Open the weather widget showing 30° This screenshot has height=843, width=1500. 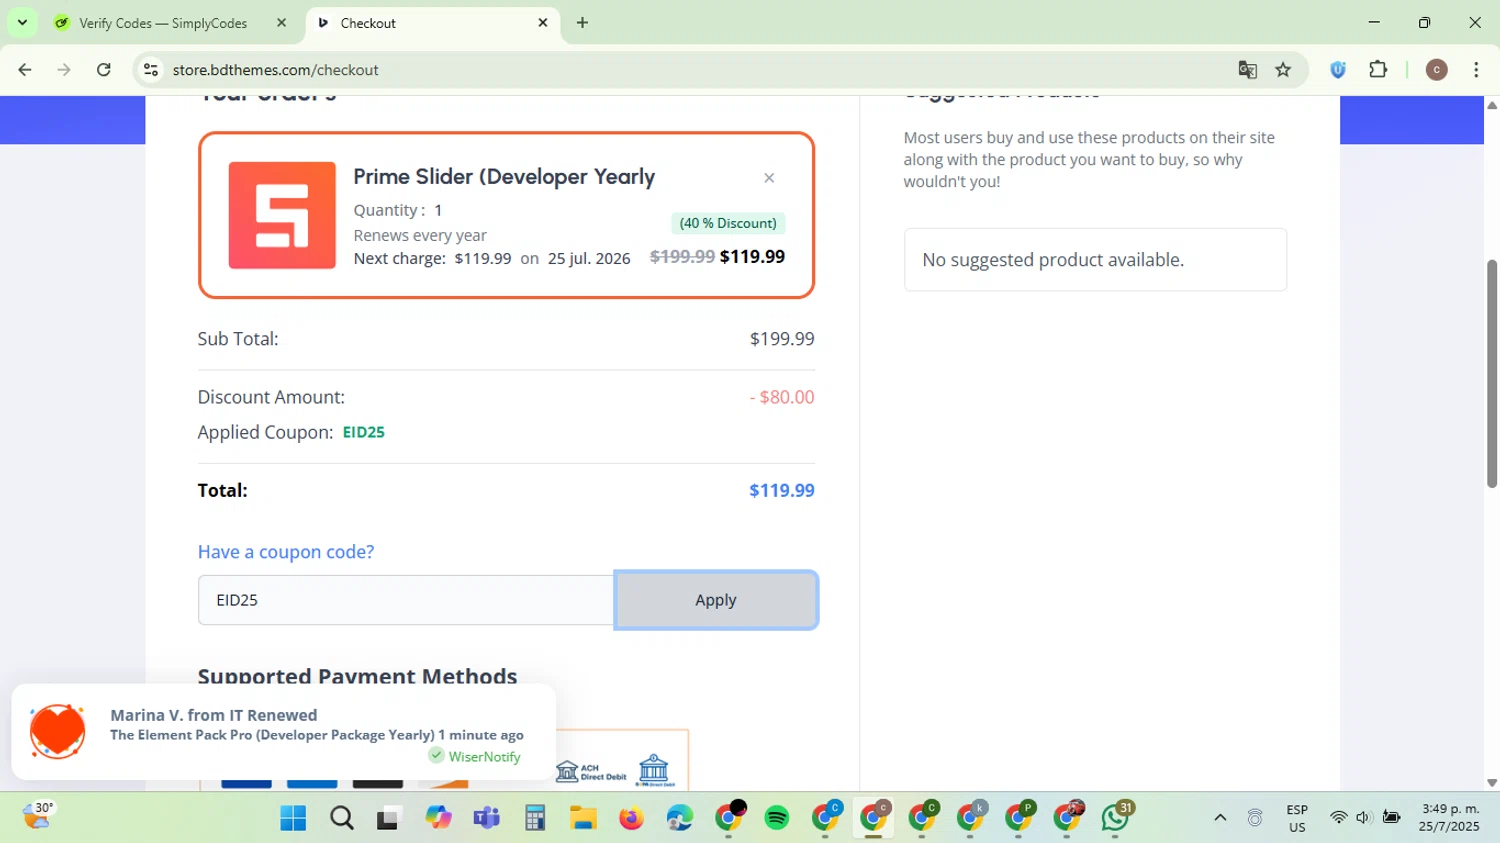38,817
